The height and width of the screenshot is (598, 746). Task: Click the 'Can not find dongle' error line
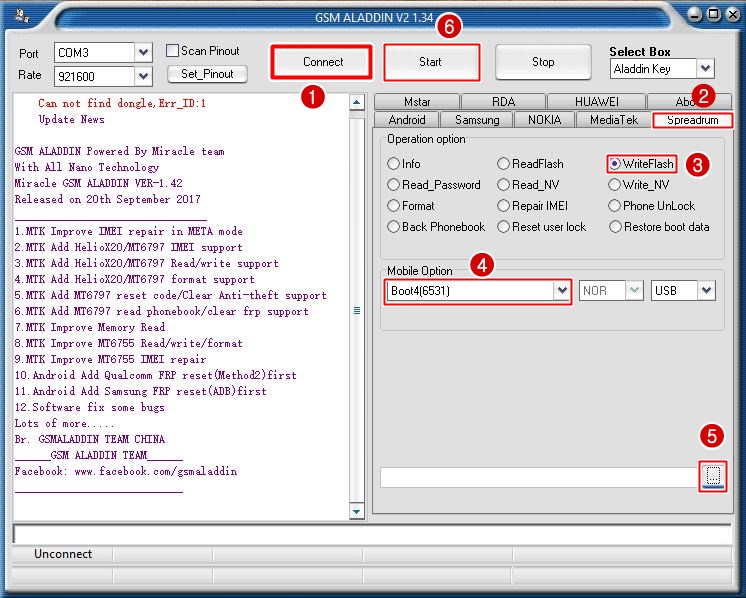coord(122,103)
